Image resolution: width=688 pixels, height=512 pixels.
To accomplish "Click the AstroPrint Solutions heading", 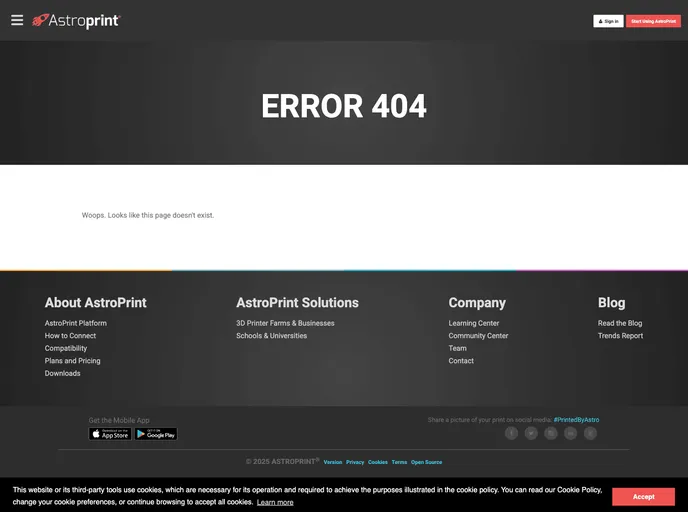I will [x=297, y=303].
